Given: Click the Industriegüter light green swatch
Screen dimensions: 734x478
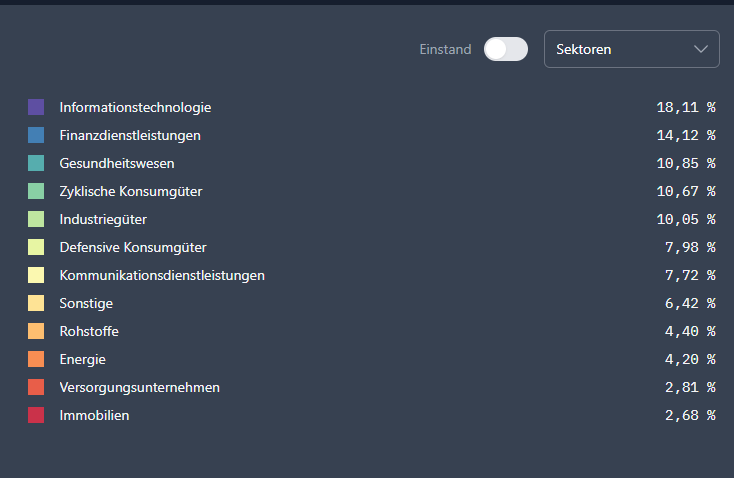Looking at the screenshot, I should pyautogui.click(x=36, y=219).
